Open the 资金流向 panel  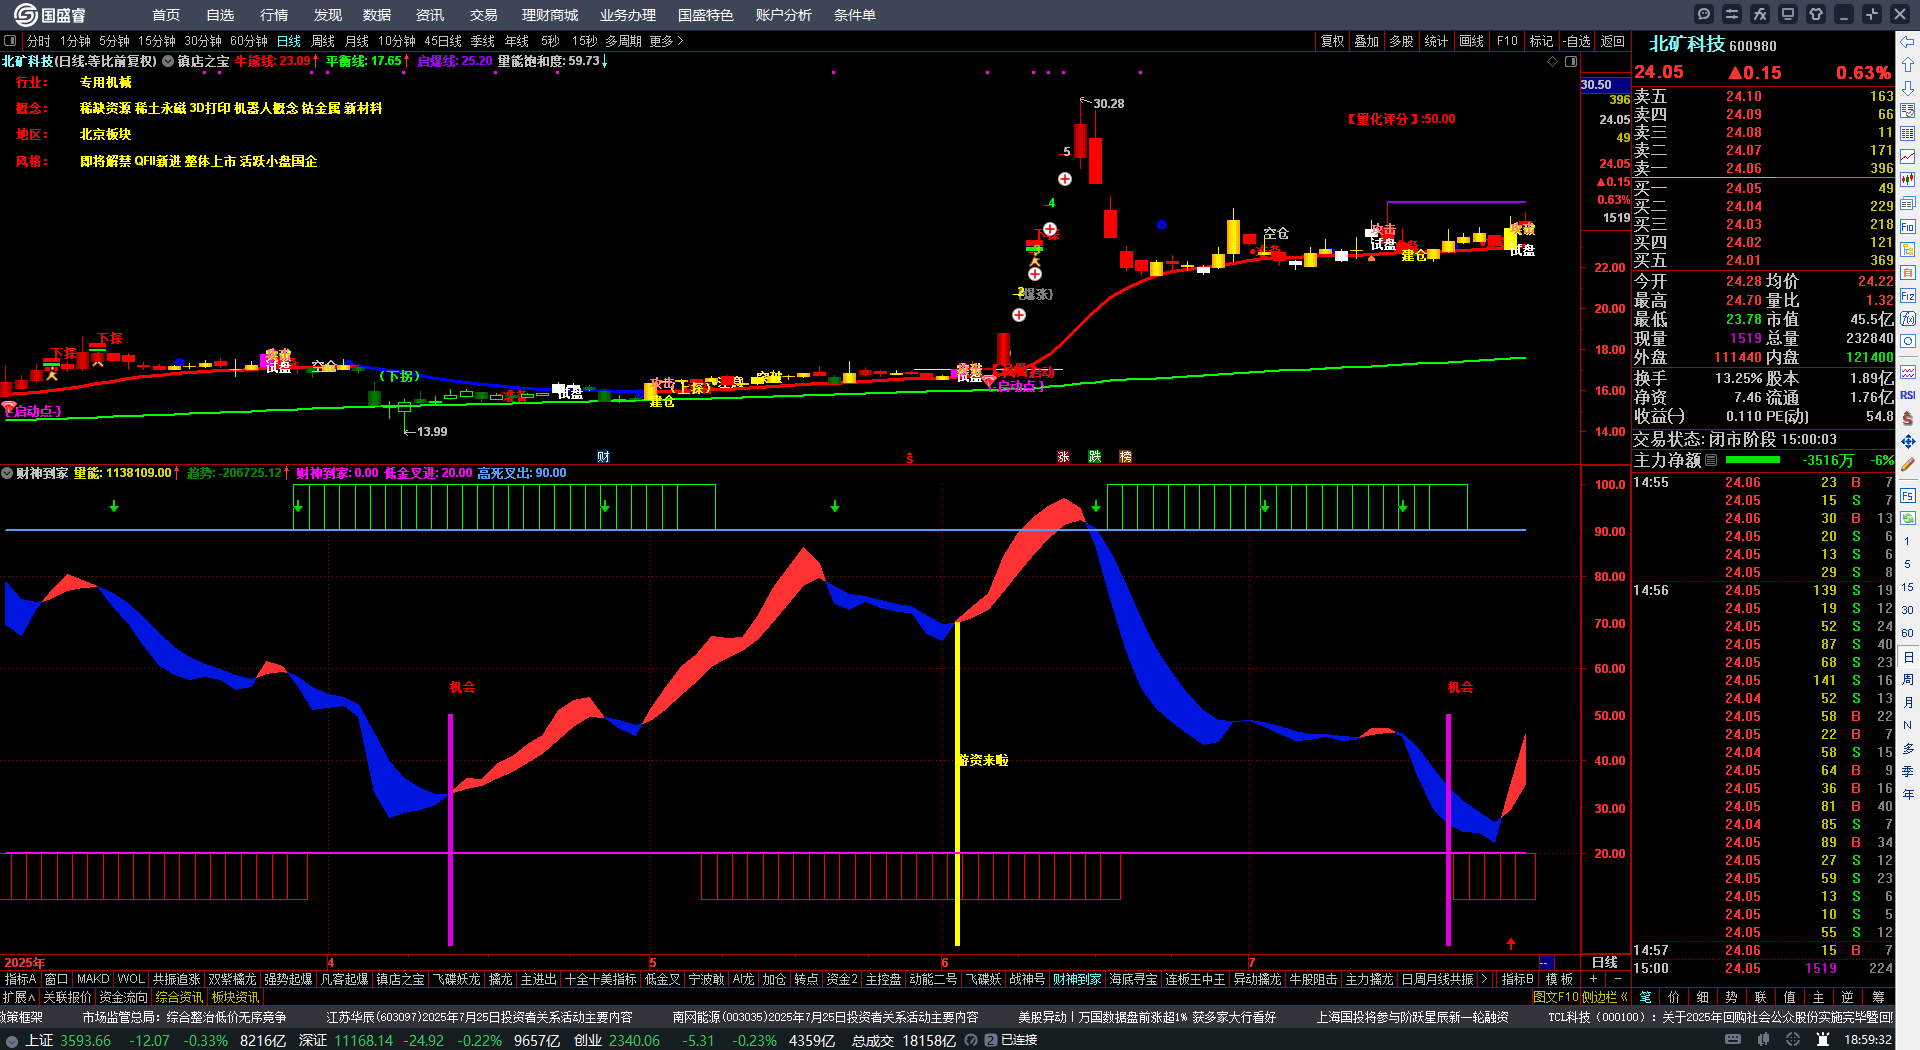(x=124, y=997)
